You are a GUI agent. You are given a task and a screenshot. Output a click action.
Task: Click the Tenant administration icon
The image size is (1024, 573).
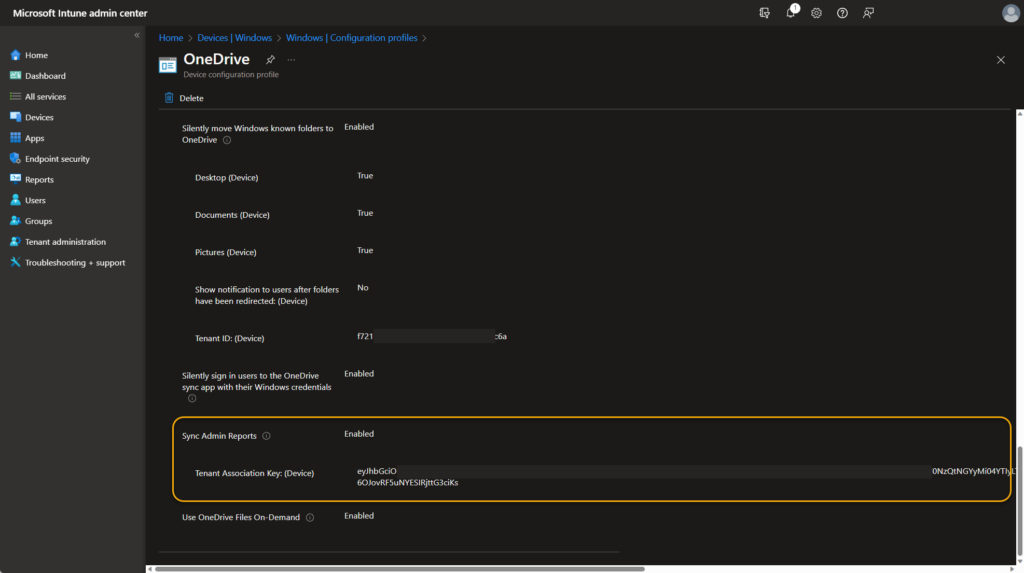coord(16,242)
